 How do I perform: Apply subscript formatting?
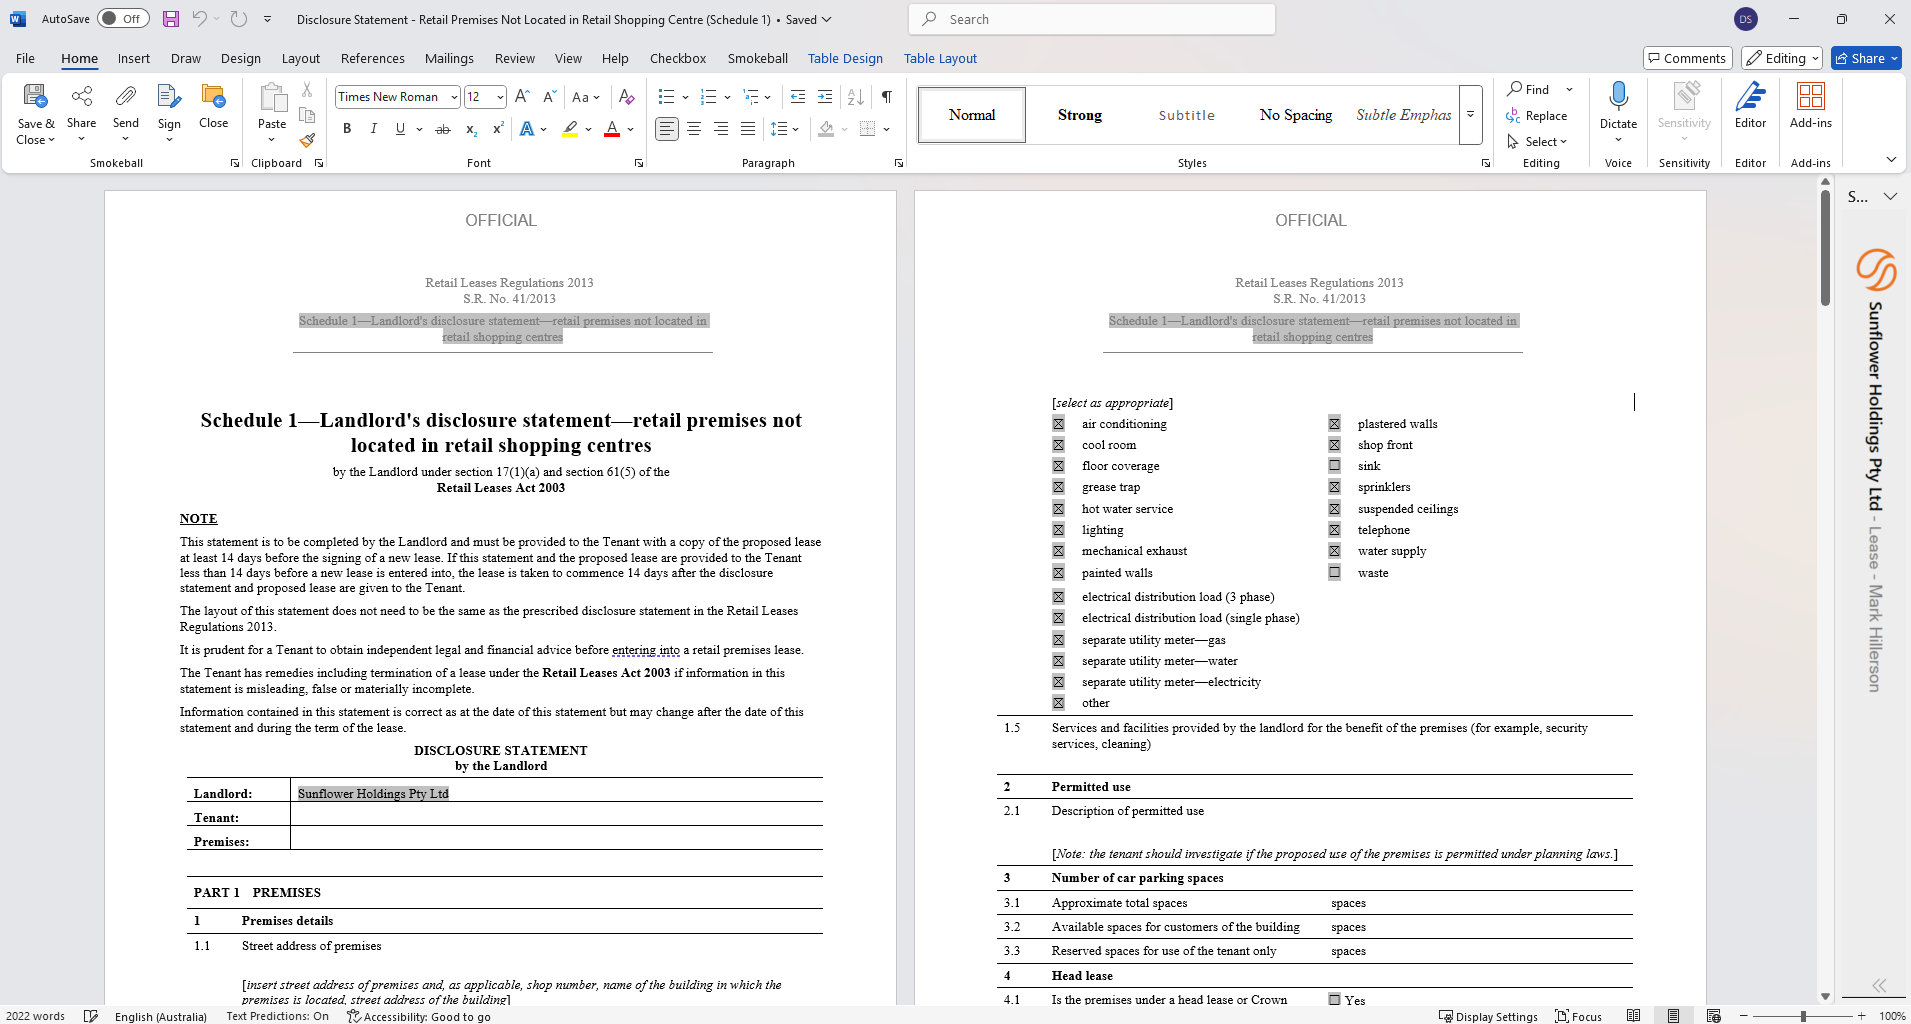471,129
